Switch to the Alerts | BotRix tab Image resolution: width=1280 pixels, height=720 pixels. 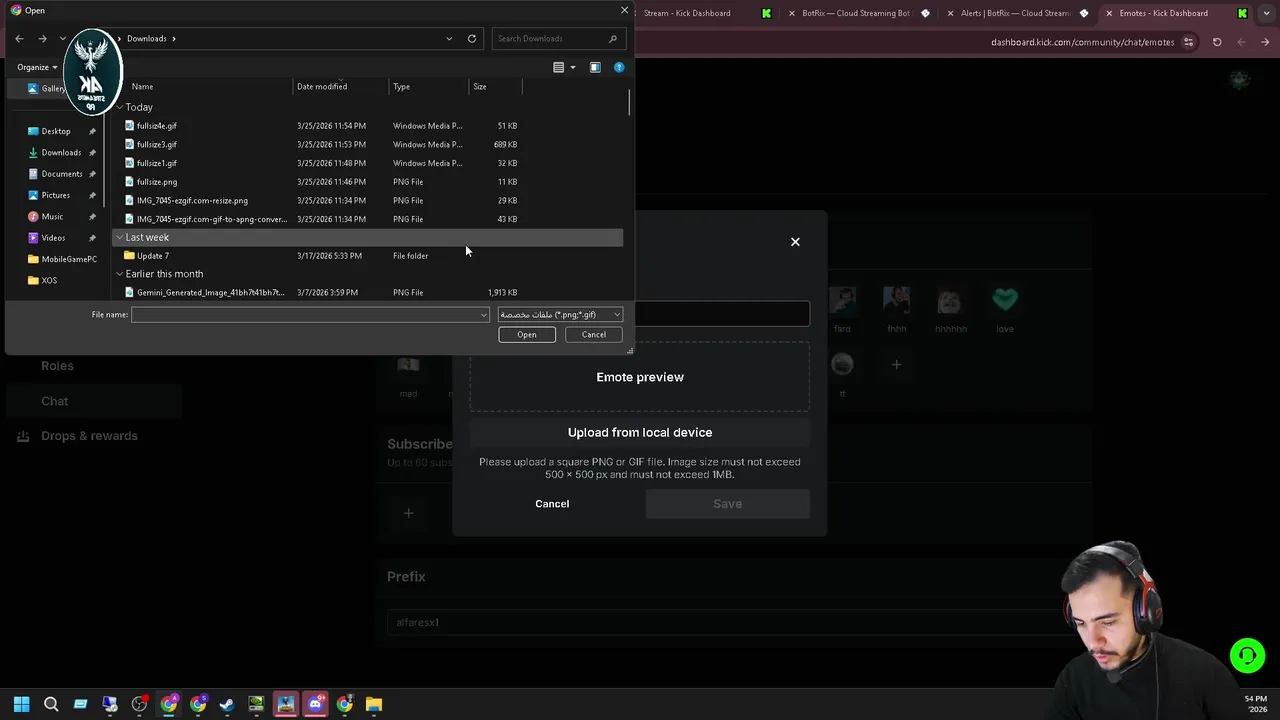(1015, 13)
